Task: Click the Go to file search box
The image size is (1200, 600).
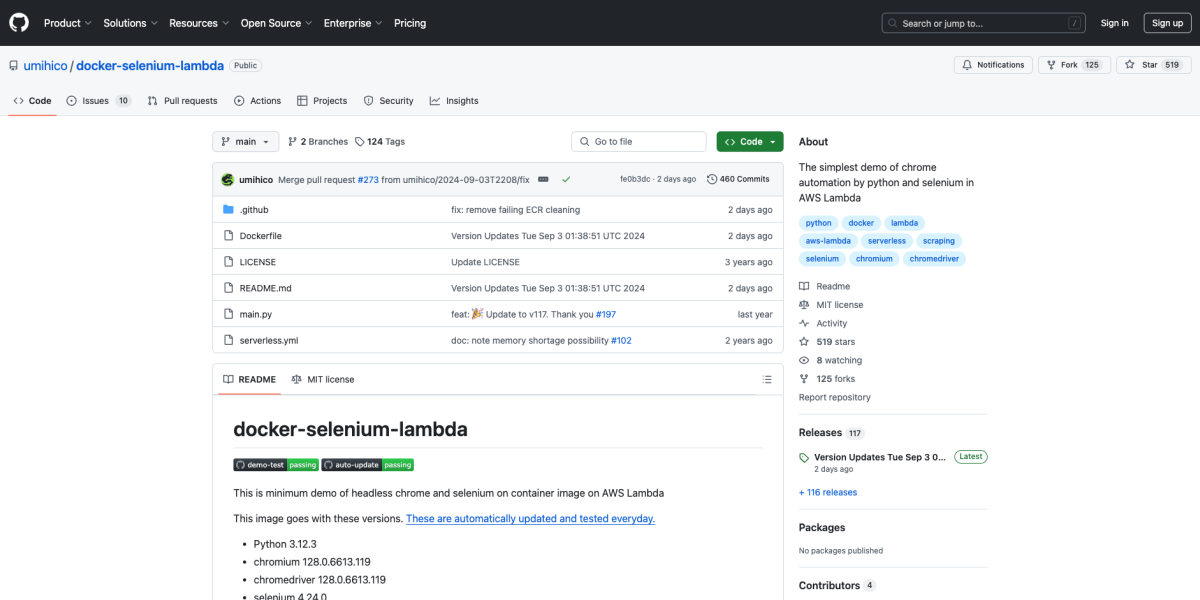Action: pos(638,141)
